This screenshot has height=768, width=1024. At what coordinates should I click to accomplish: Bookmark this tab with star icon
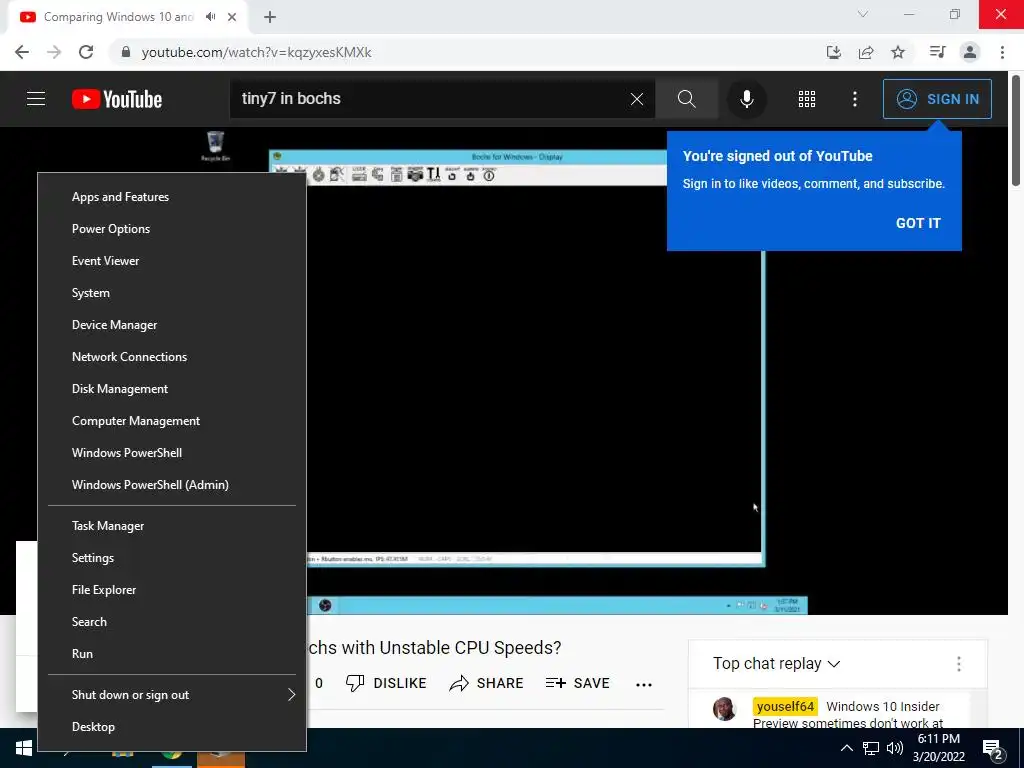click(898, 52)
